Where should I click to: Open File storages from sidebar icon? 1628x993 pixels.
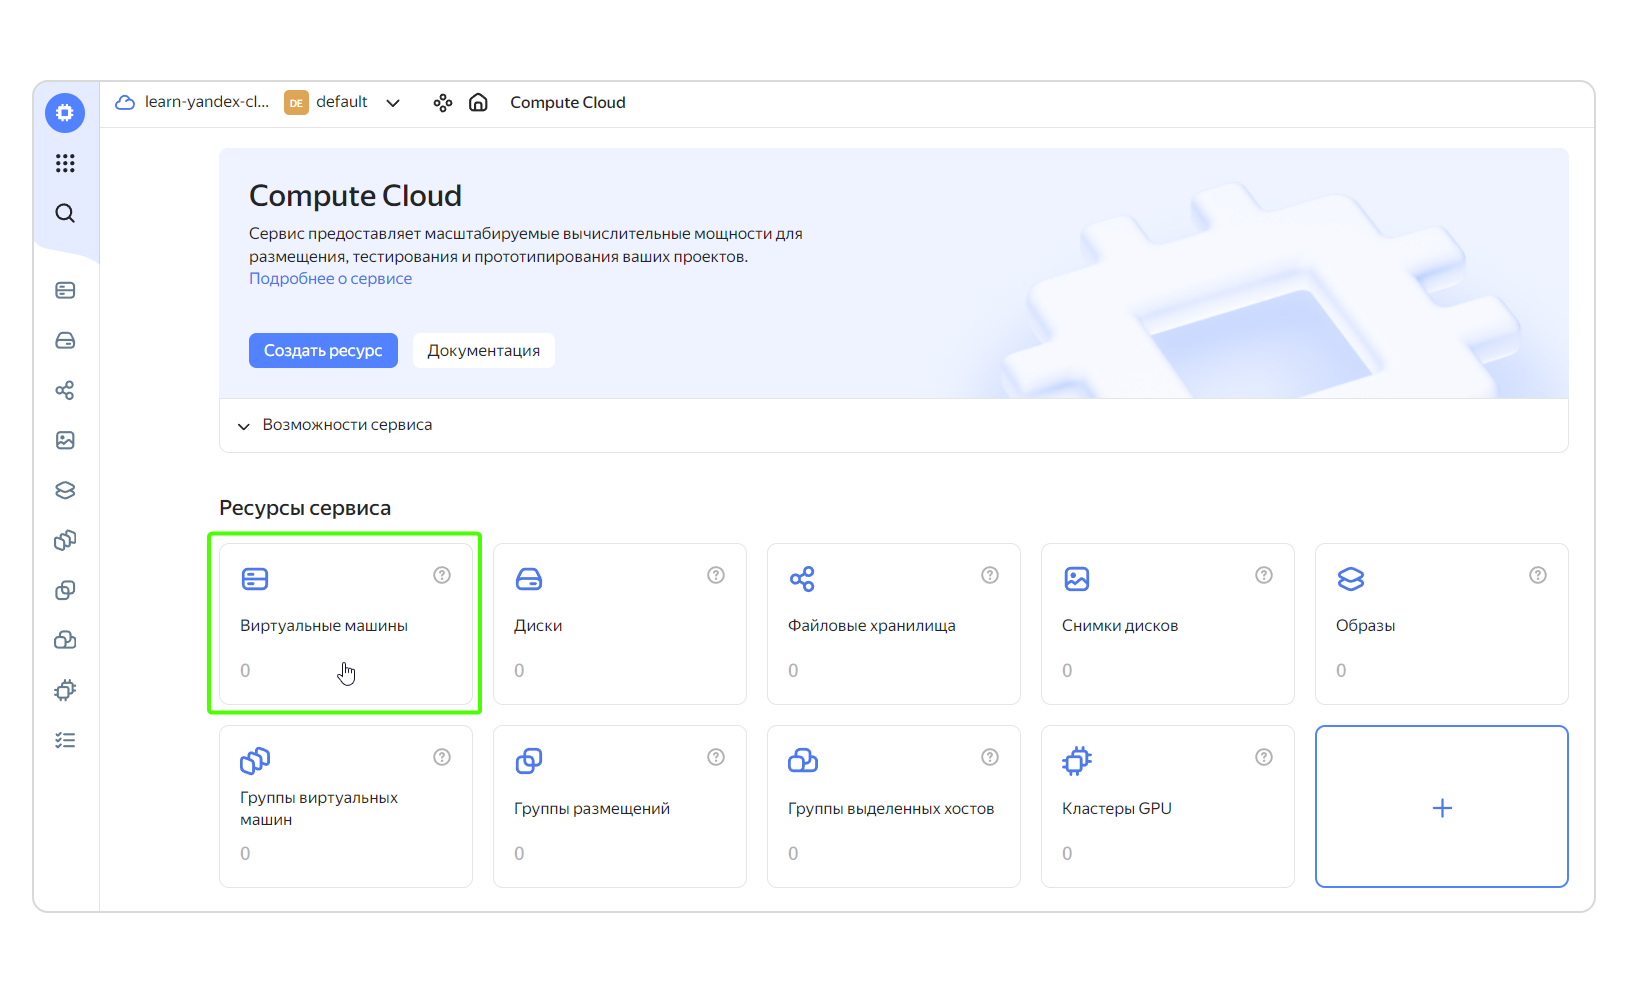65,390
